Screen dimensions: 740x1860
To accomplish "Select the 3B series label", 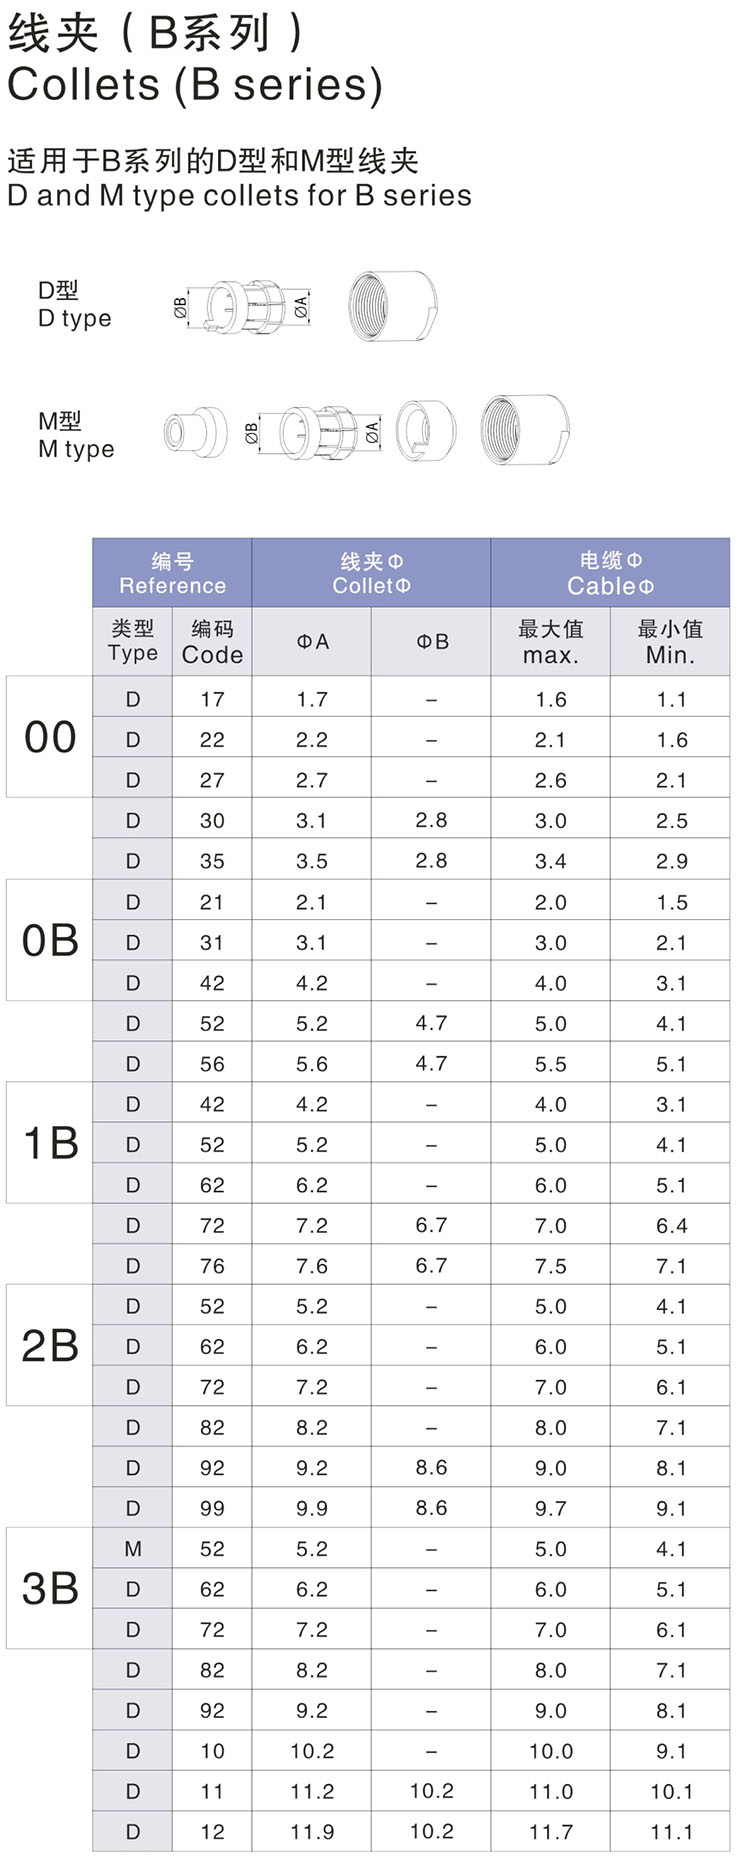I will 50,1589.
